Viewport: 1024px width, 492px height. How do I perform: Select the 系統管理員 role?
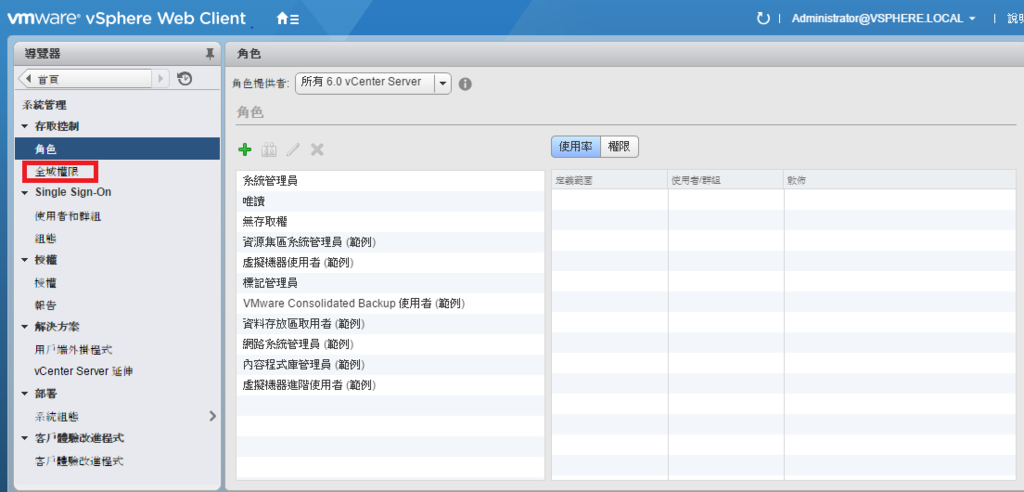[390, 181]
